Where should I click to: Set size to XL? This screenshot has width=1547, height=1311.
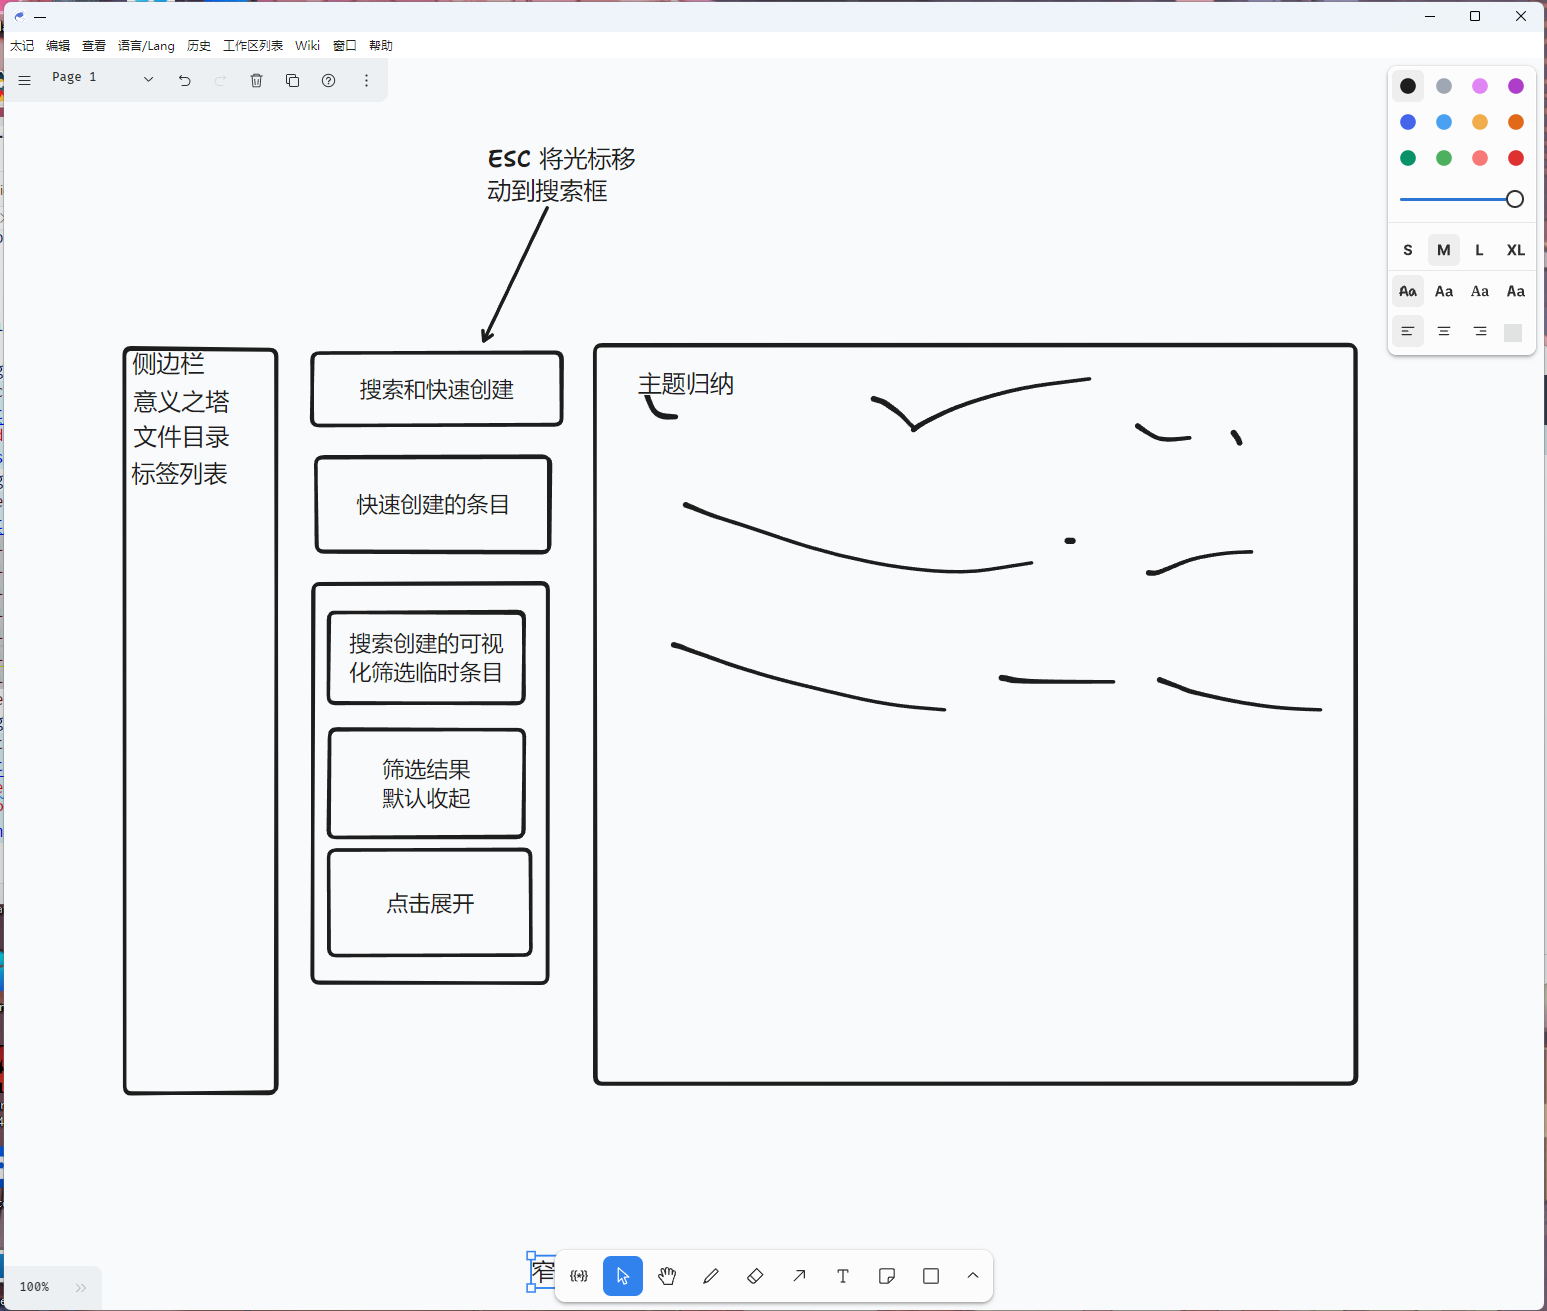point(1516,250)
